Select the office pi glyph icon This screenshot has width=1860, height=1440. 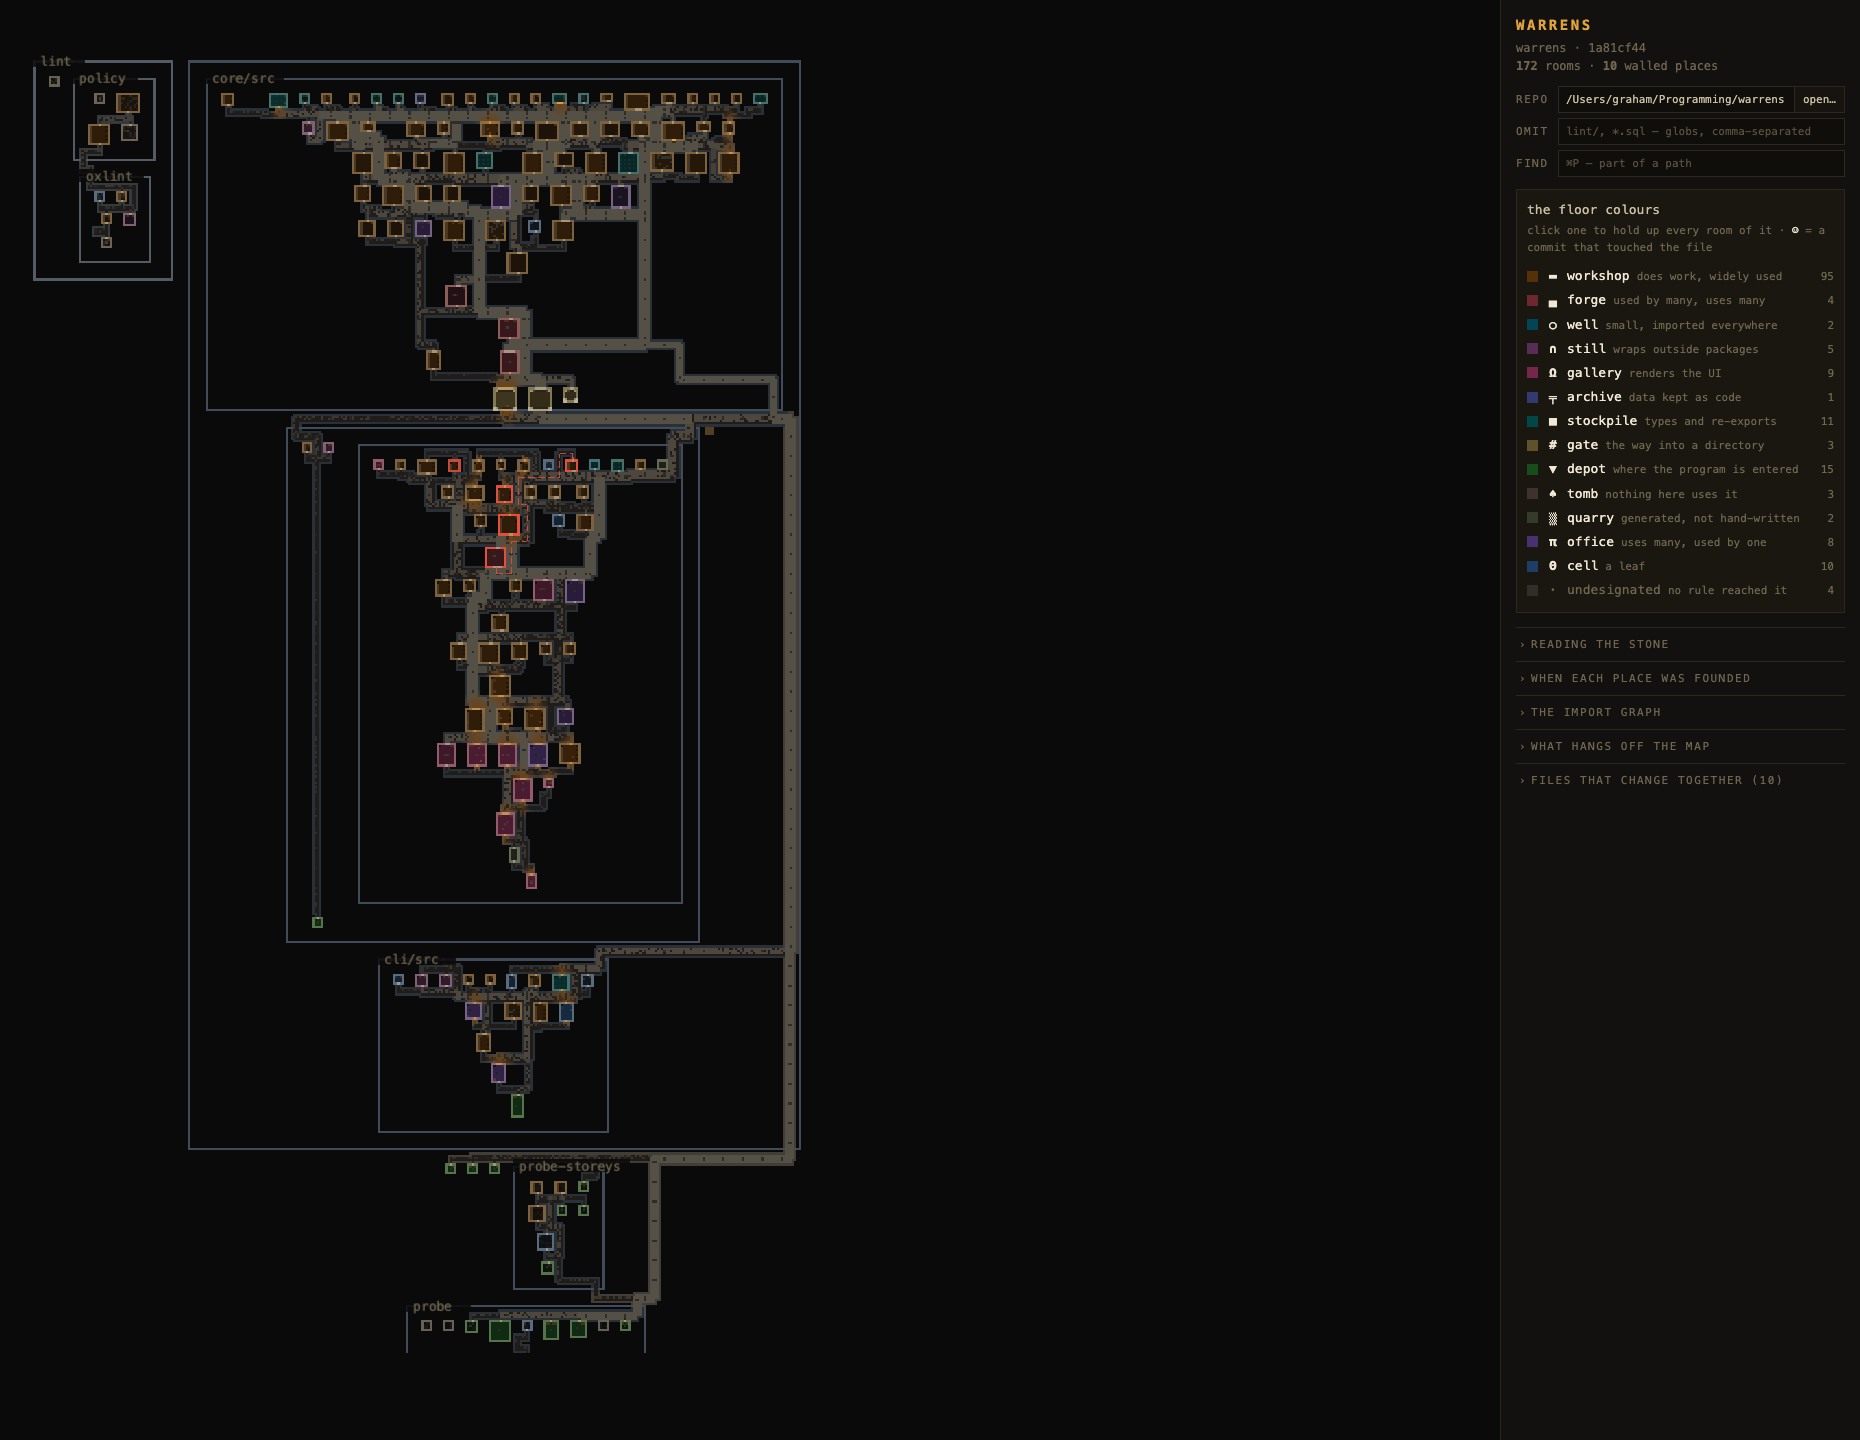[x=1553, y=542]
